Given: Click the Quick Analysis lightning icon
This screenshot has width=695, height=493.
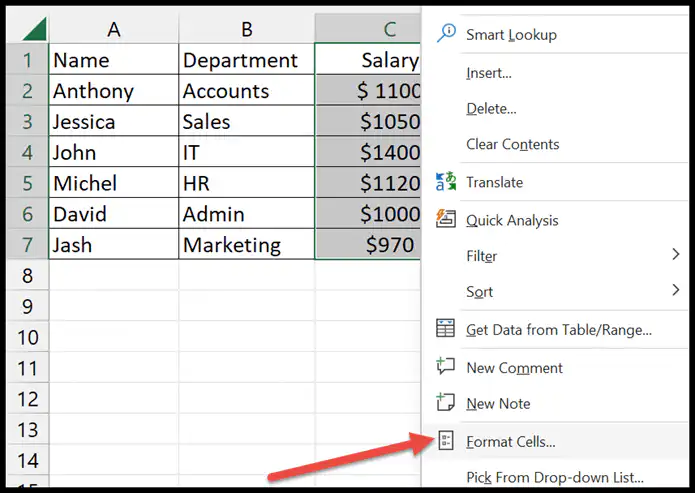Looking at the screenshot, I should tap(446, 219).
